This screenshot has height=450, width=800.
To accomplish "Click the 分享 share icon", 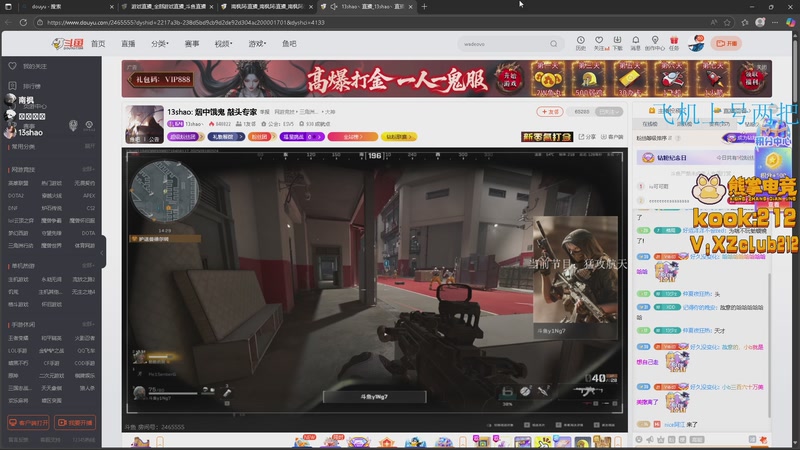I will (x=587, y=137).
